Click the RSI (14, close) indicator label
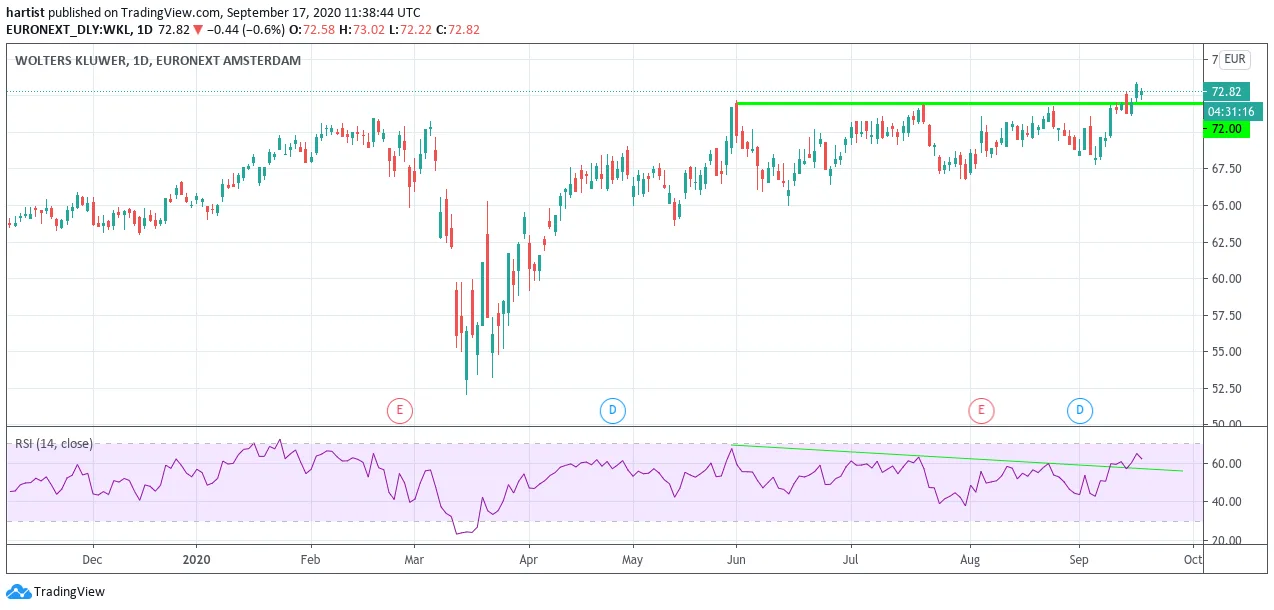 51,443
